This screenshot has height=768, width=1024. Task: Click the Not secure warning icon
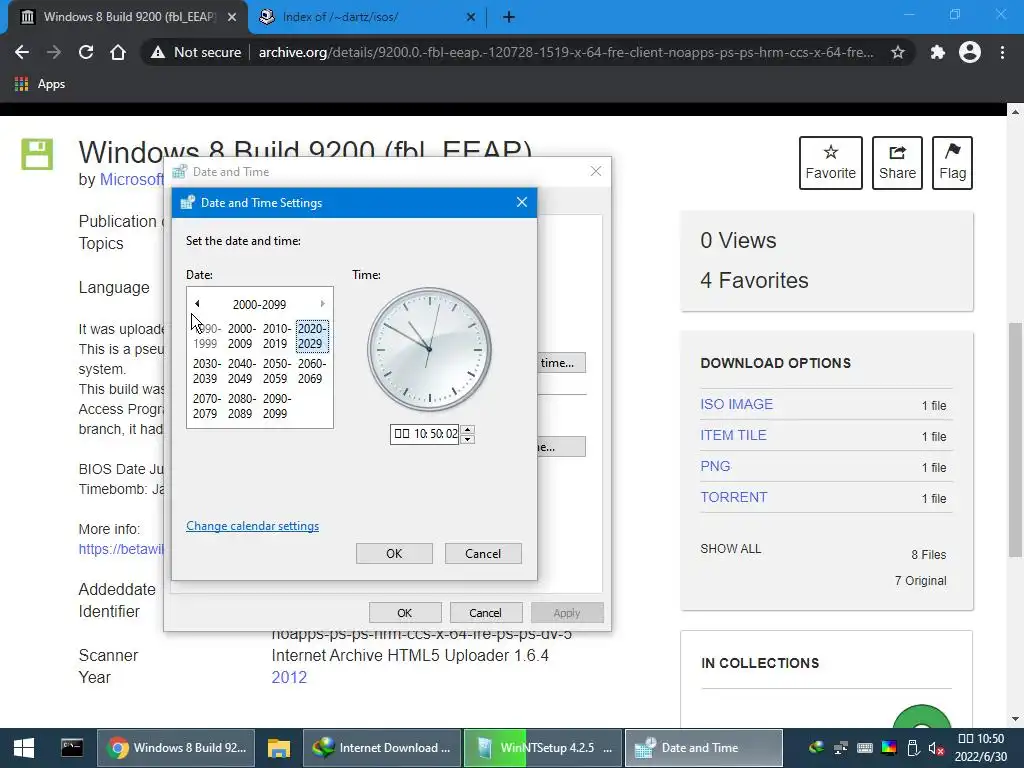tap(157, 52)
